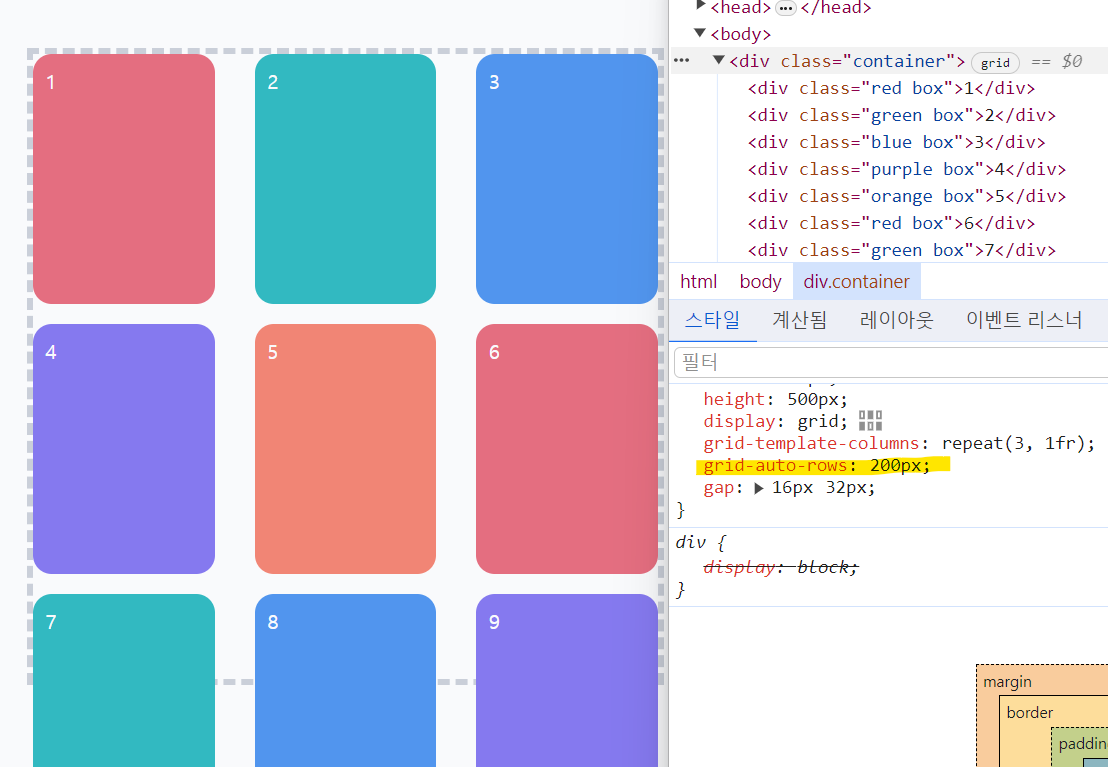The width and height of the screenshot is (1108, 767).
Task: Select the red box 1 element row
Action: pyautogui.click(x=891, y=88)
